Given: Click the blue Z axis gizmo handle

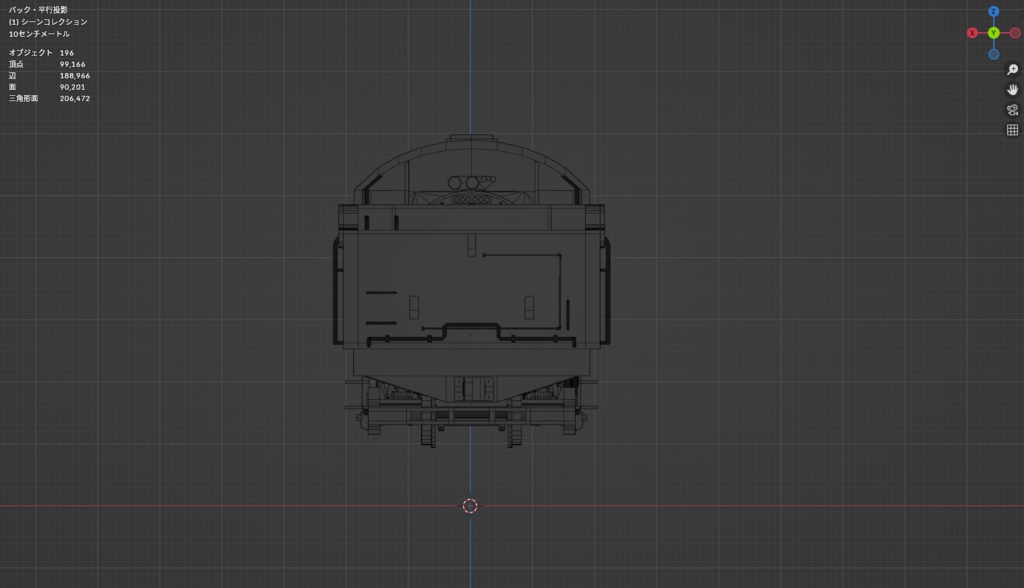Looking at the screenshot, I should 993,12.
